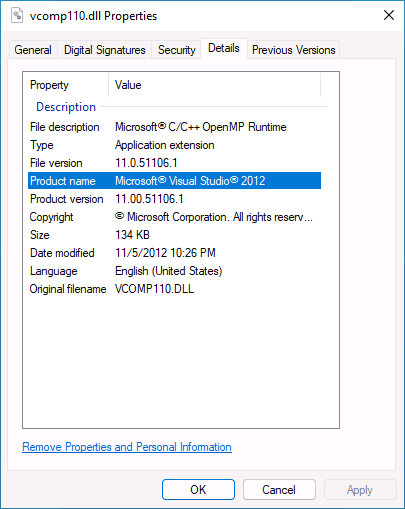This screenshot has width=405, height=509.
Task: Confirm with the OK button
Action: click(198, 490)
